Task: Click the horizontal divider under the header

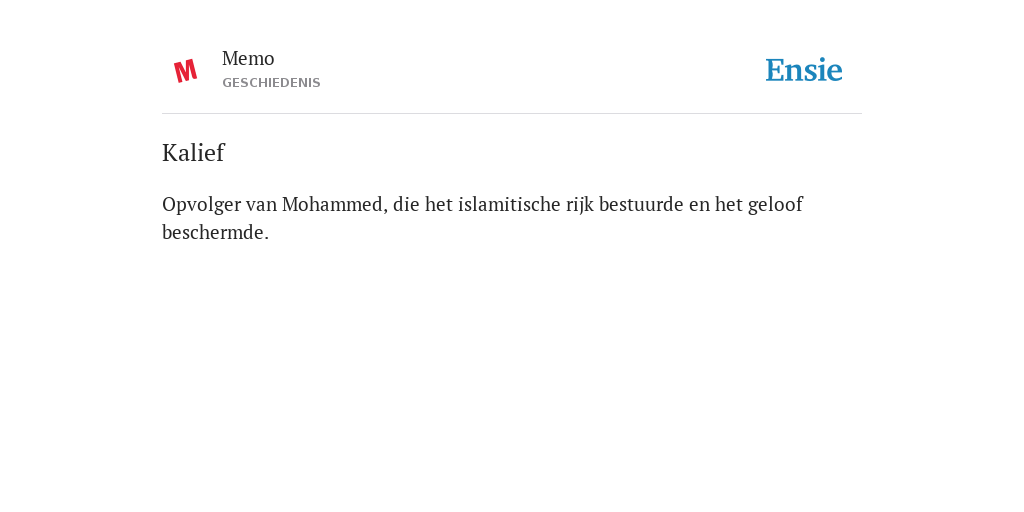Action: [x=512, y=114]
